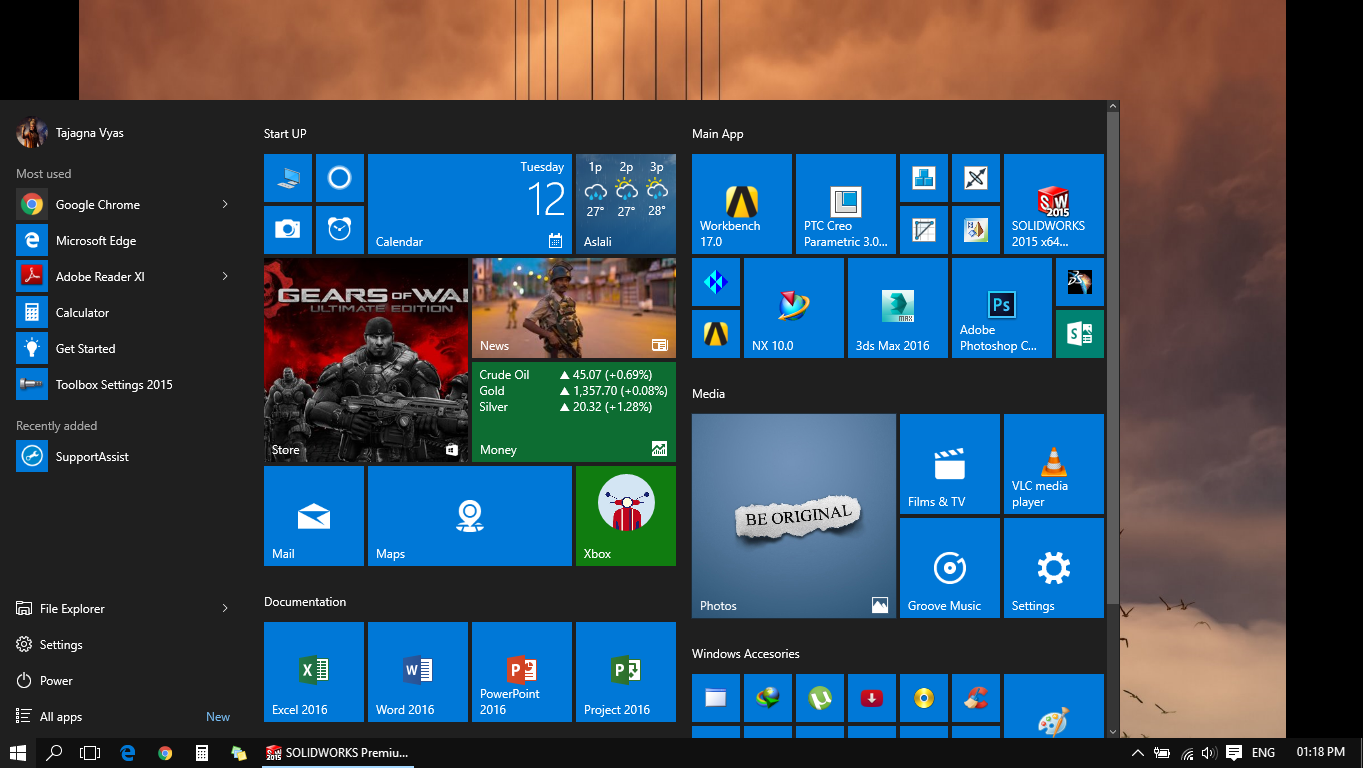Launch VLC media player tile
The image size is (1363, 768).
(1054, 464)
